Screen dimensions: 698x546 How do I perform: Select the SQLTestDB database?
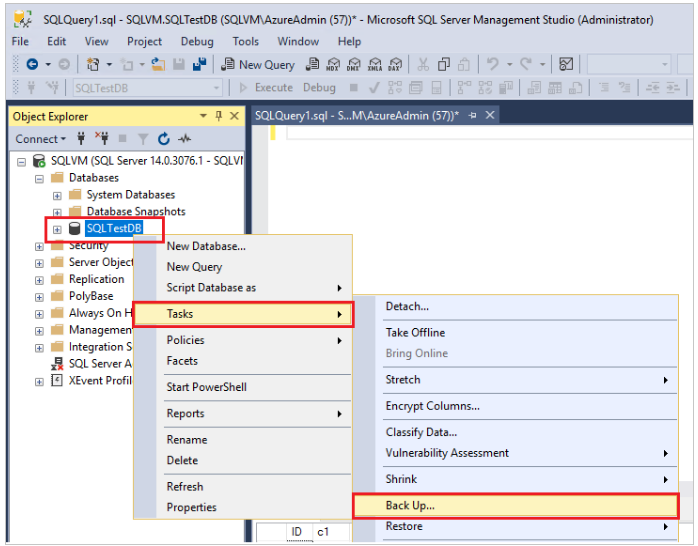(114, 228)
